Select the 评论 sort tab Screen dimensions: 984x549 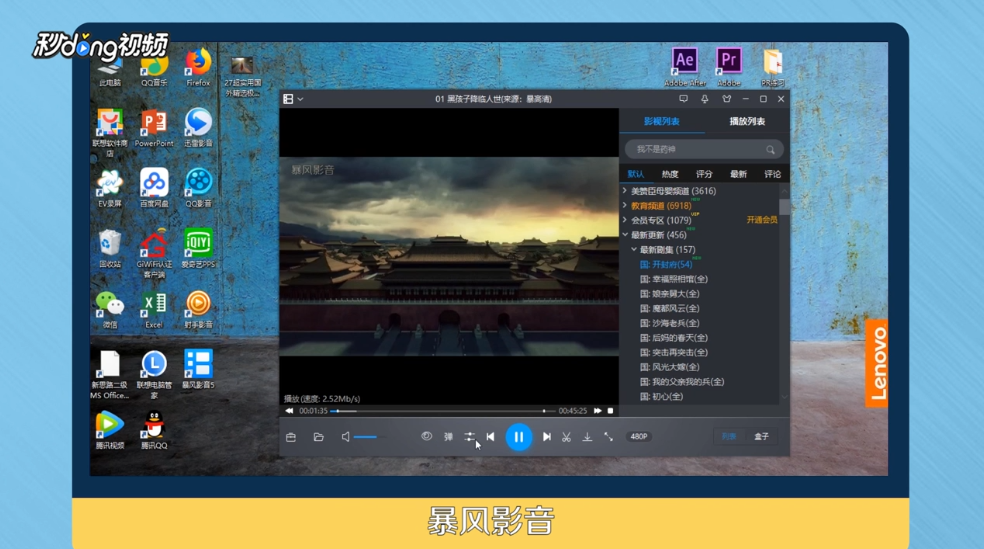point(773,174)
